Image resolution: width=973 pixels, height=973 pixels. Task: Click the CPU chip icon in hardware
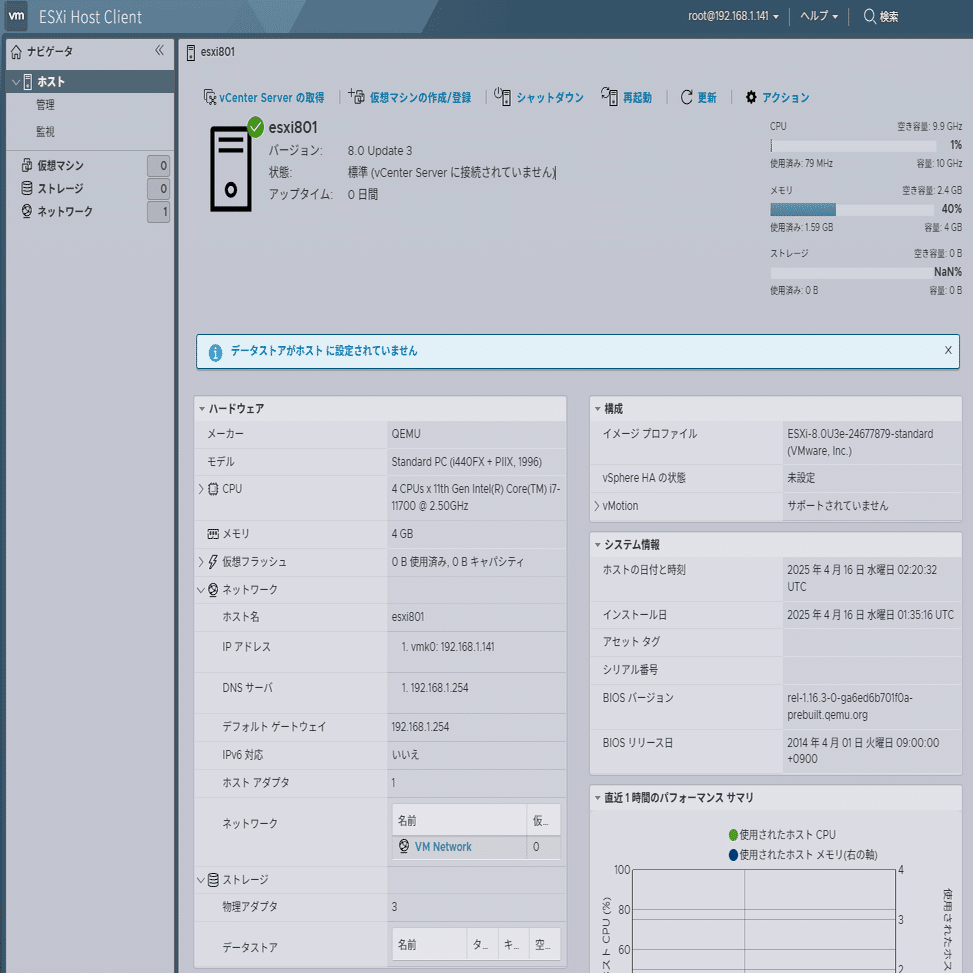[x=213, y=489]
